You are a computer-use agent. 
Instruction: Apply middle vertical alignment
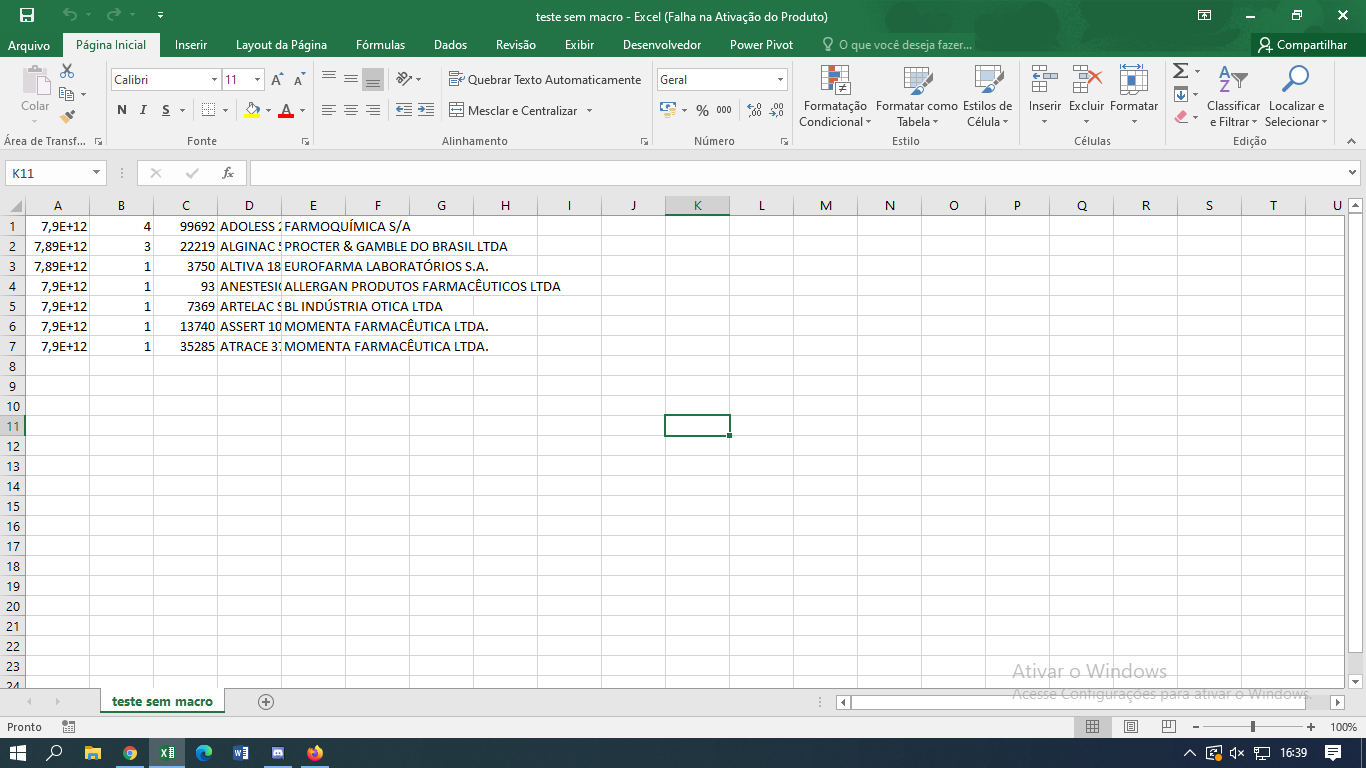click(x=351, y=79)
